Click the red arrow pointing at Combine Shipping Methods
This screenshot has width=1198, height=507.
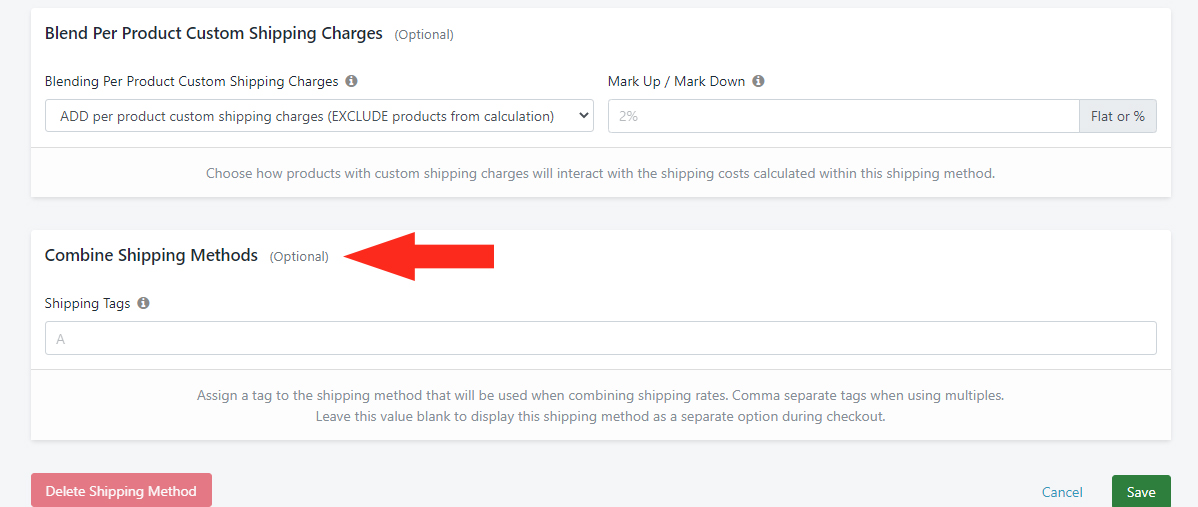pyautogui.click(x=420, y=256)
